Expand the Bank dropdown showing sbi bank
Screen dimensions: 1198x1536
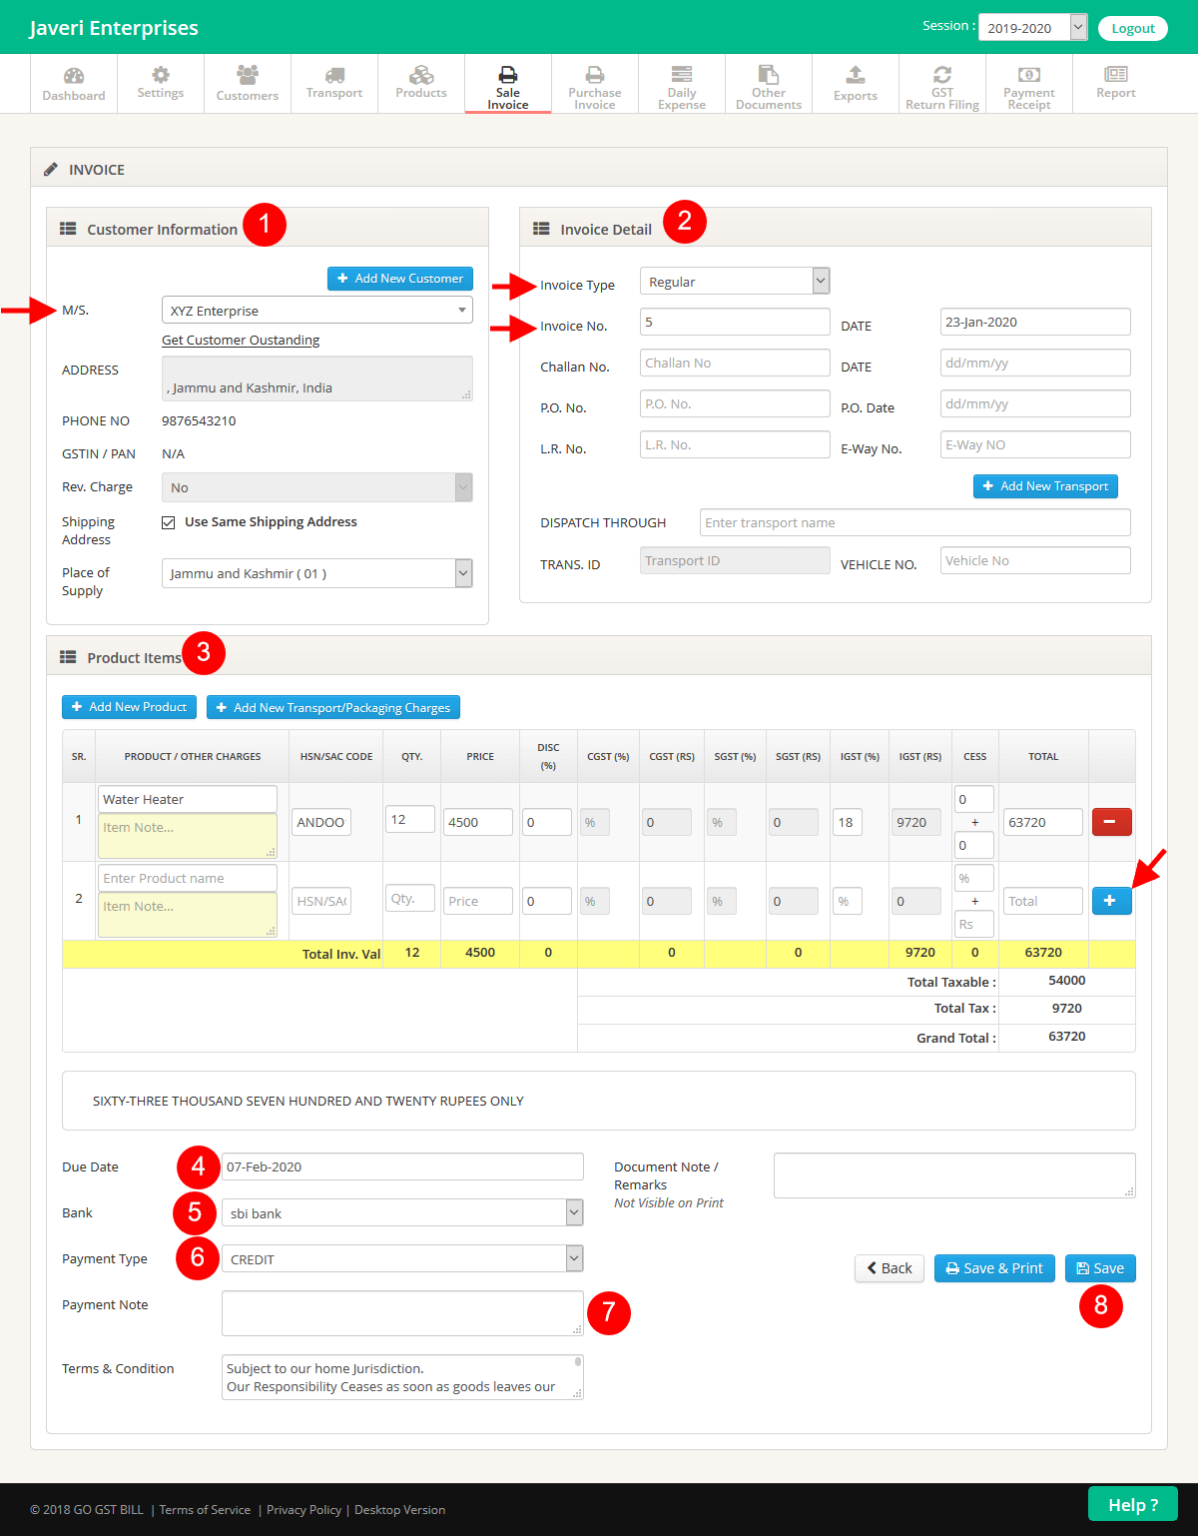coord(402,1212)
